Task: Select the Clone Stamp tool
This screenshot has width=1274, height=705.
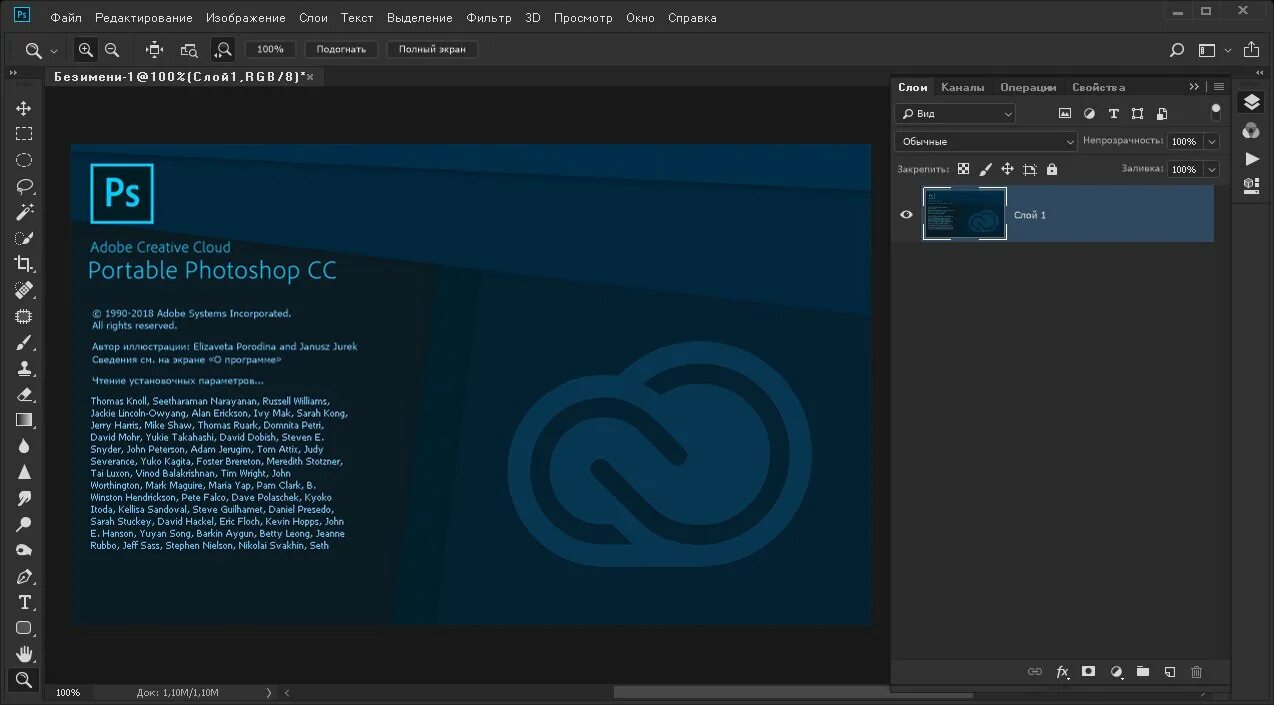Action: pos(24,368)
